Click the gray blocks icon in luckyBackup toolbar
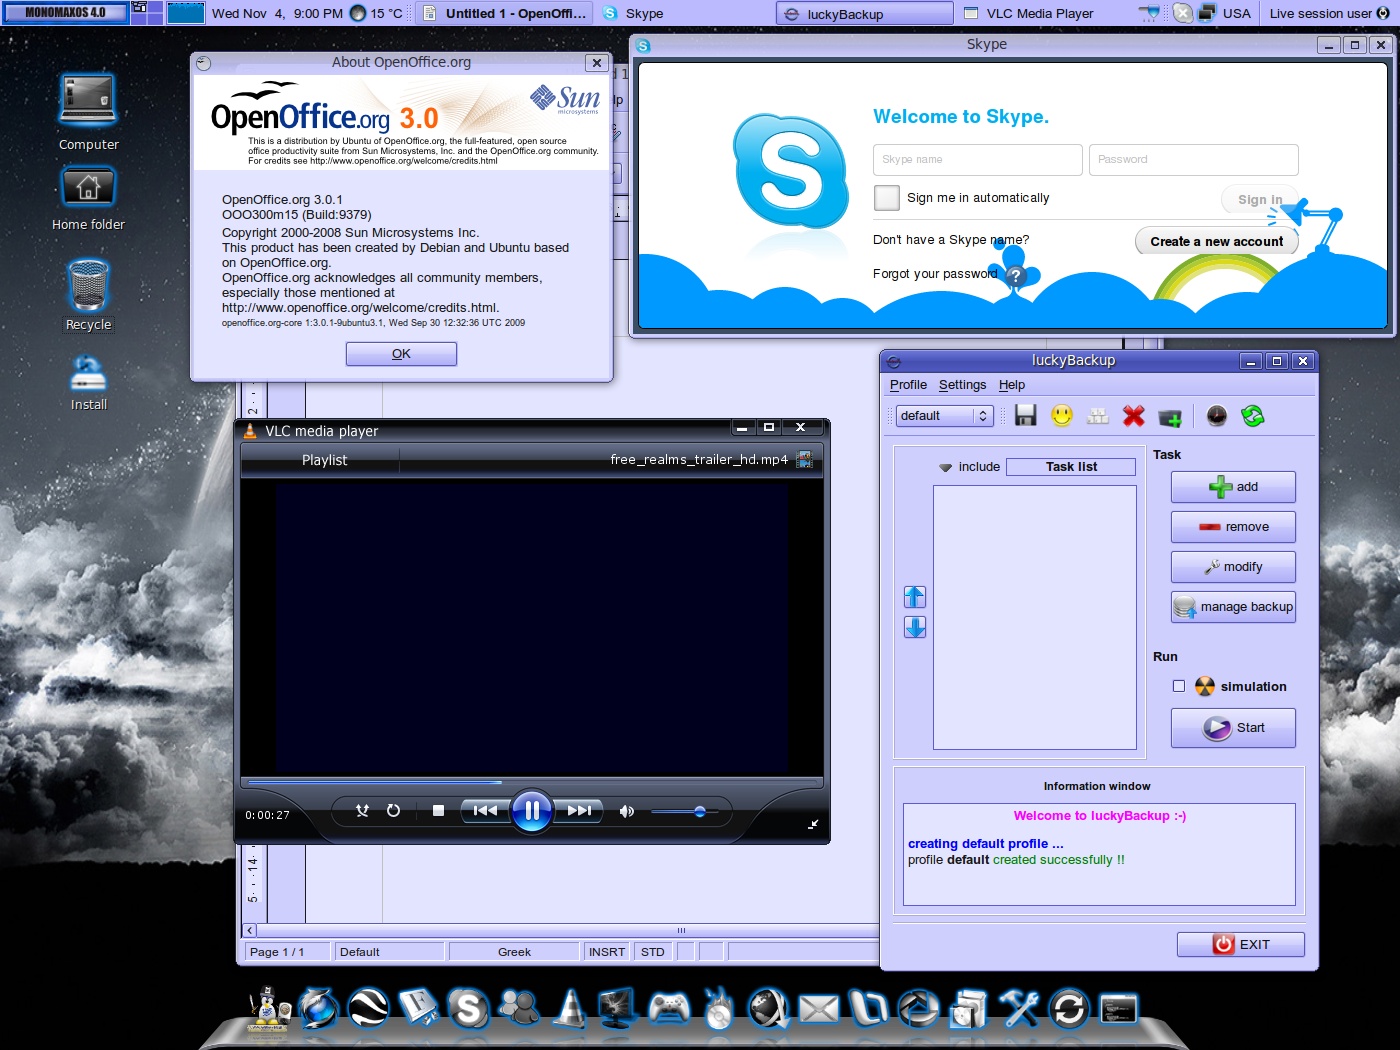Image resolution: width=1400 pixels, height=1050 pixels. click(x=1098, y=416)
